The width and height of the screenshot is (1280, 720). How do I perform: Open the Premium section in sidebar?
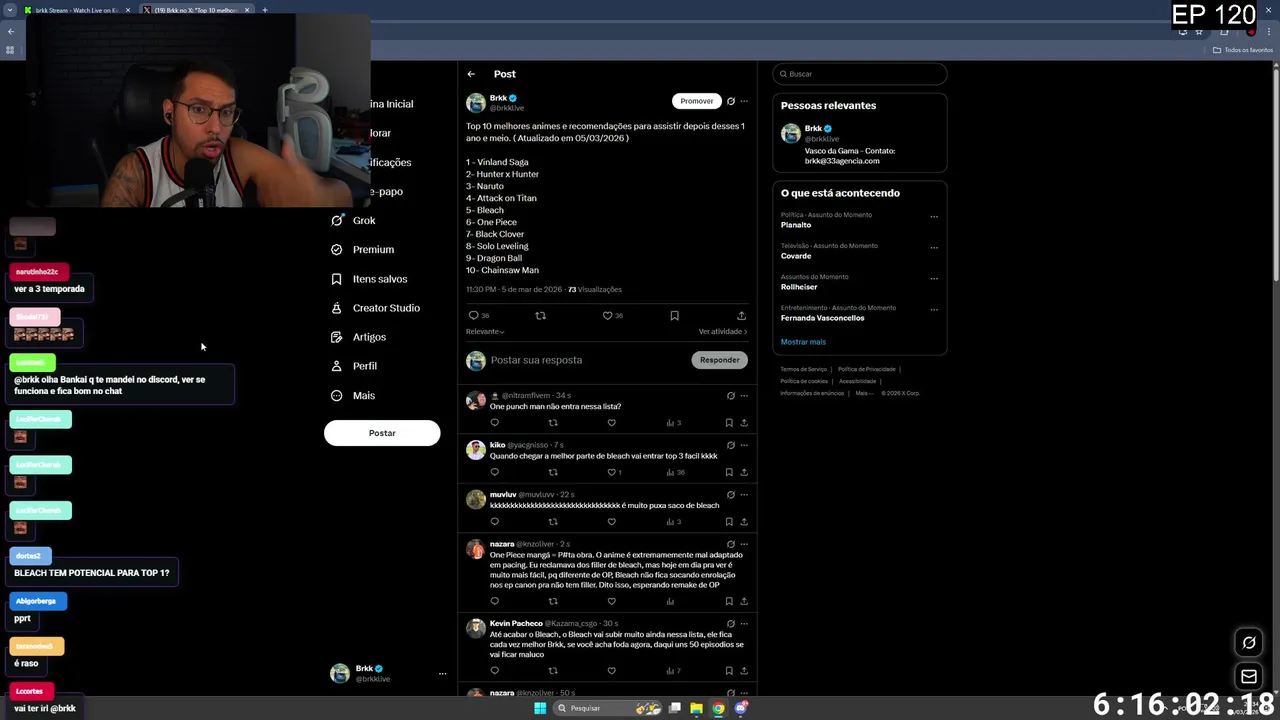pyautogui.click(x=362, y=249)
